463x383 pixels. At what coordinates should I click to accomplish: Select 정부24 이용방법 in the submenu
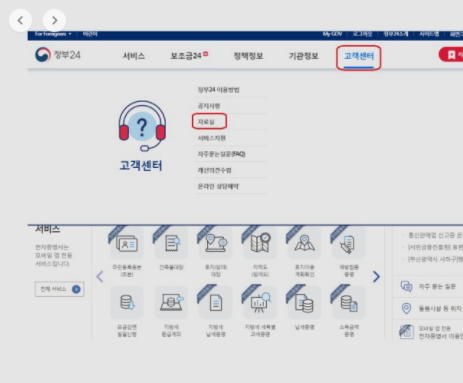click(x=219, y=90)
